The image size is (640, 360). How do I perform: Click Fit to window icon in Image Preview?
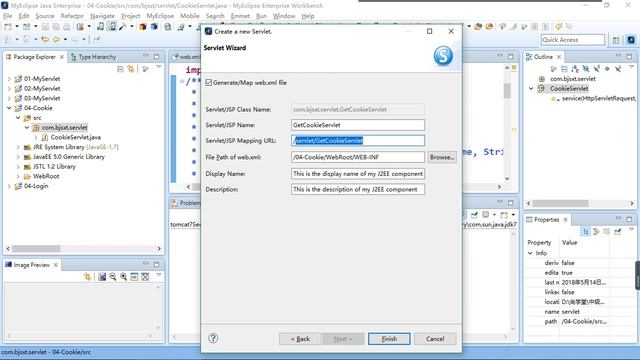pyautogui.click(x=145, y=277)
